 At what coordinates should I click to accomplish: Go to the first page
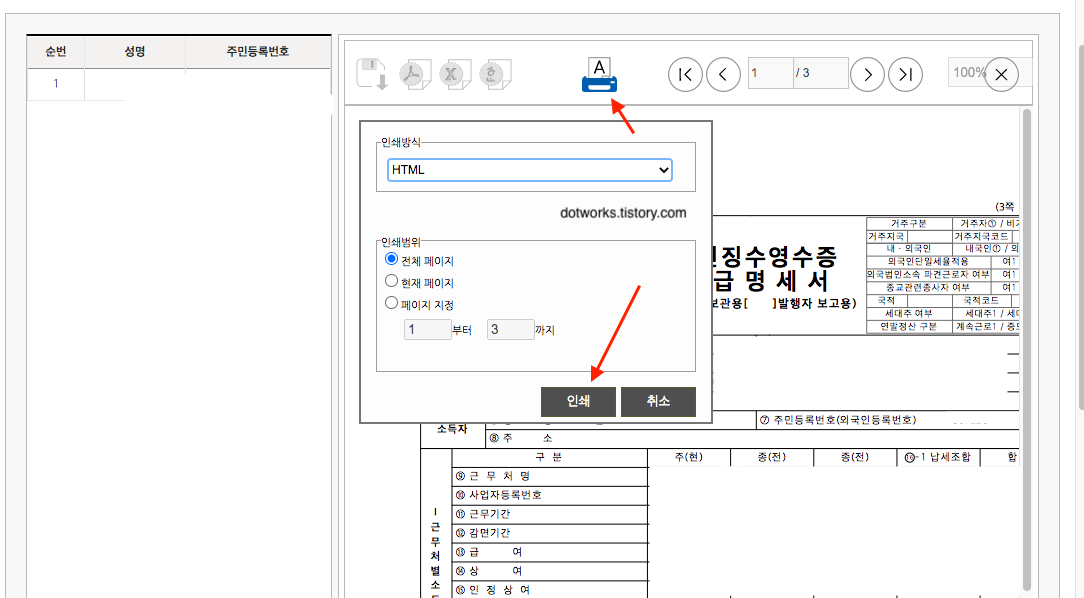tap(685, 74)
